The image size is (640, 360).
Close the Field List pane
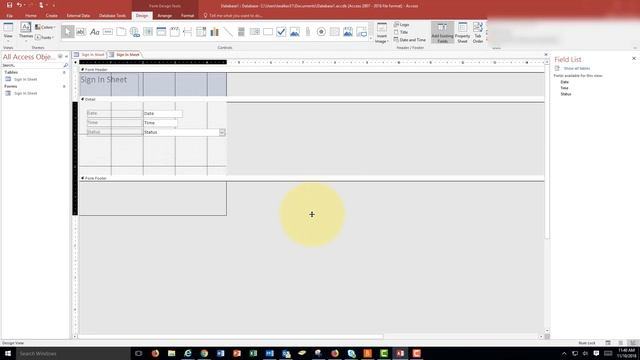point(634,59)
